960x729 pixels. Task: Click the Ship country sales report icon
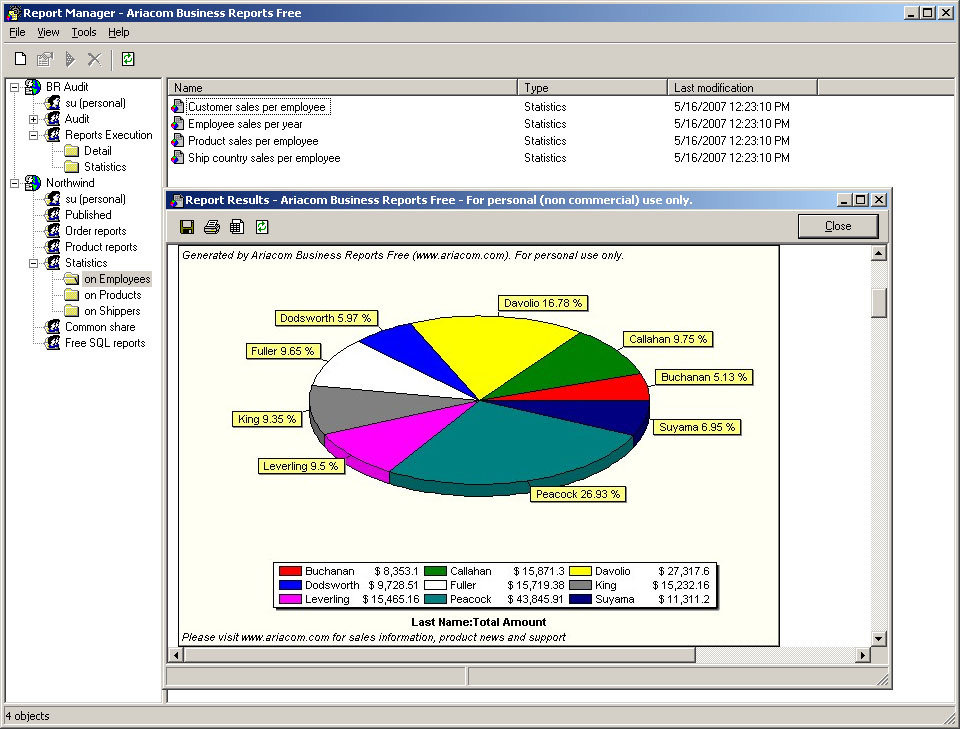[178, 158]
